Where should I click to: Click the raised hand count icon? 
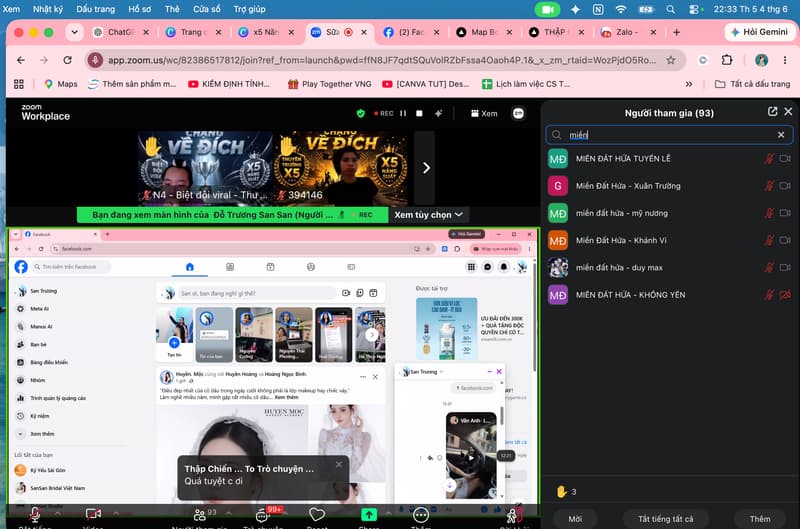tap(562, 492)
